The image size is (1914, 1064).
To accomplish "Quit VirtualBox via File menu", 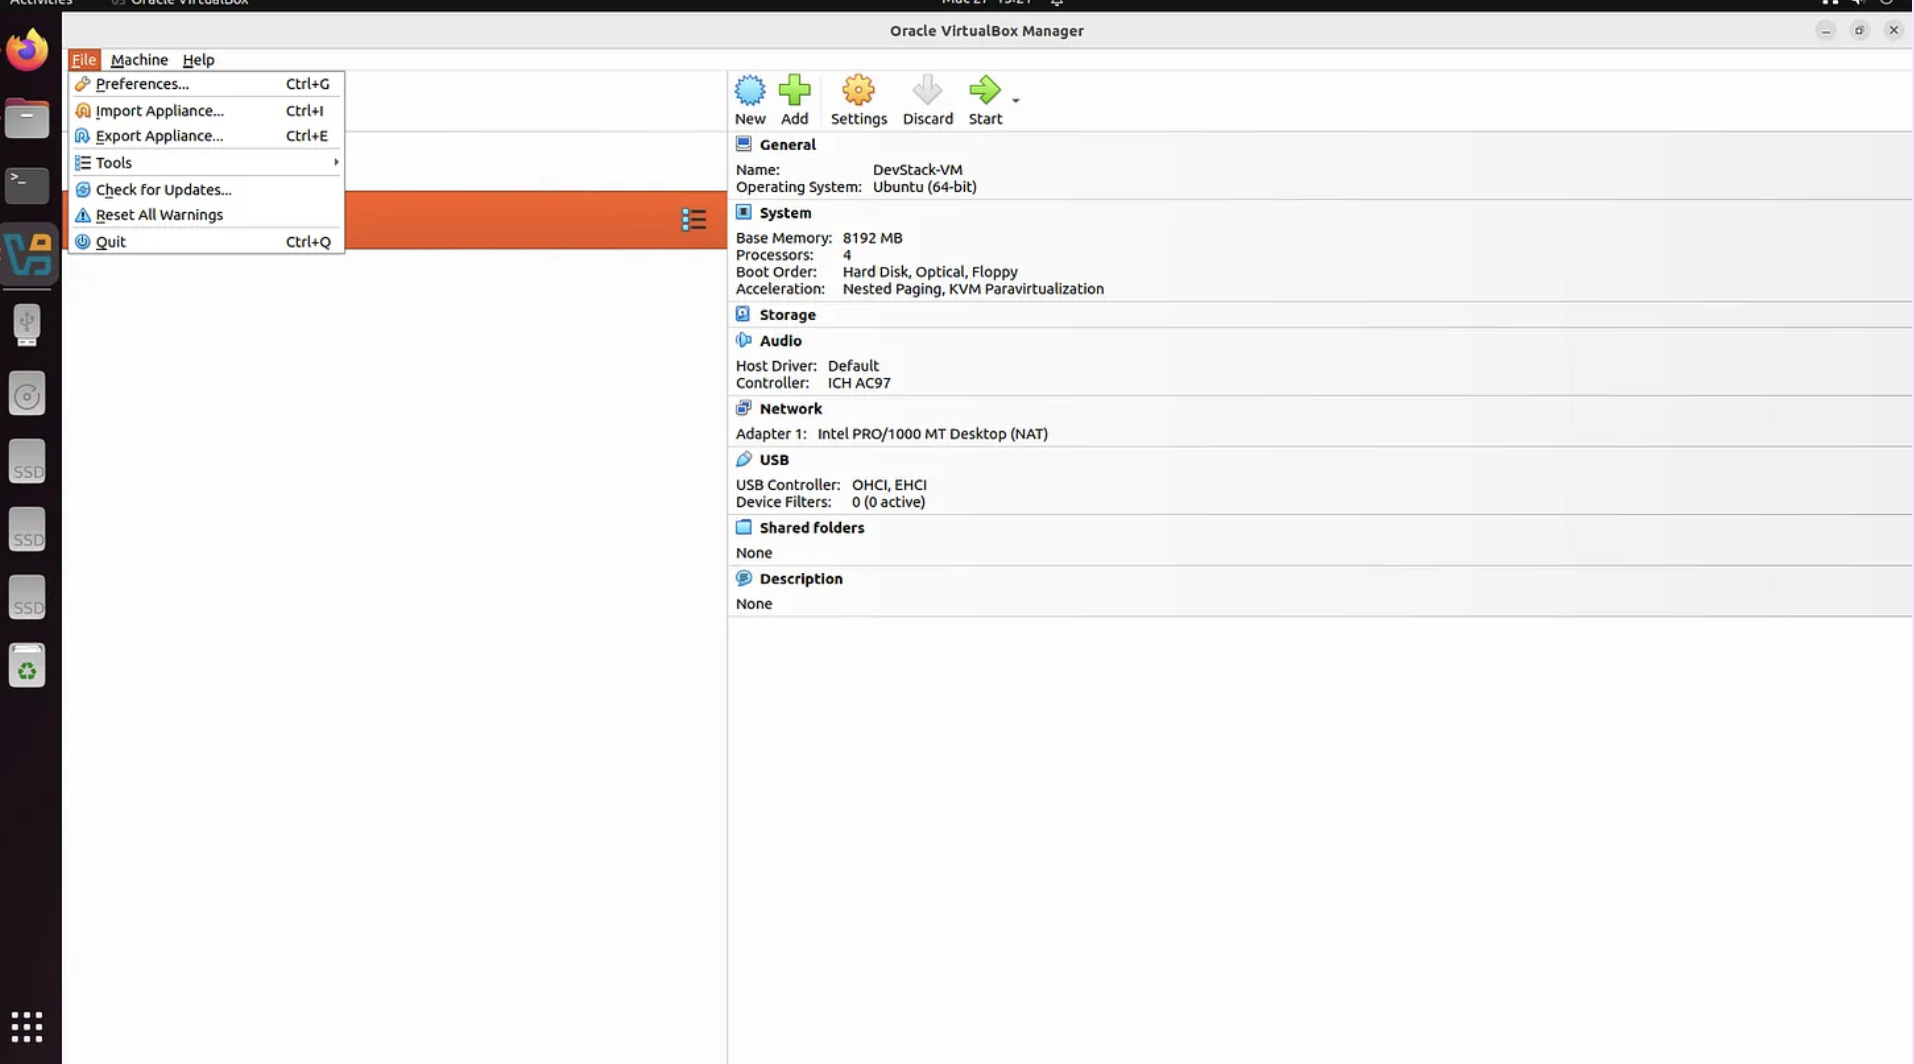I will click(x=205, y=242).
